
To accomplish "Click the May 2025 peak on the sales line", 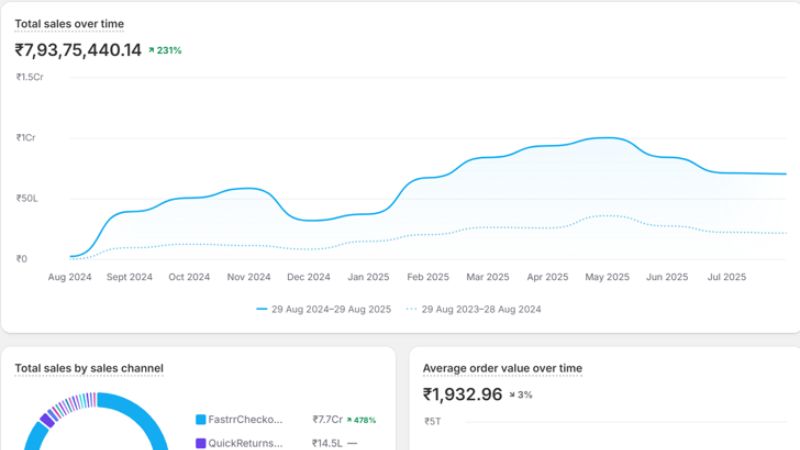I will [605, 138].
